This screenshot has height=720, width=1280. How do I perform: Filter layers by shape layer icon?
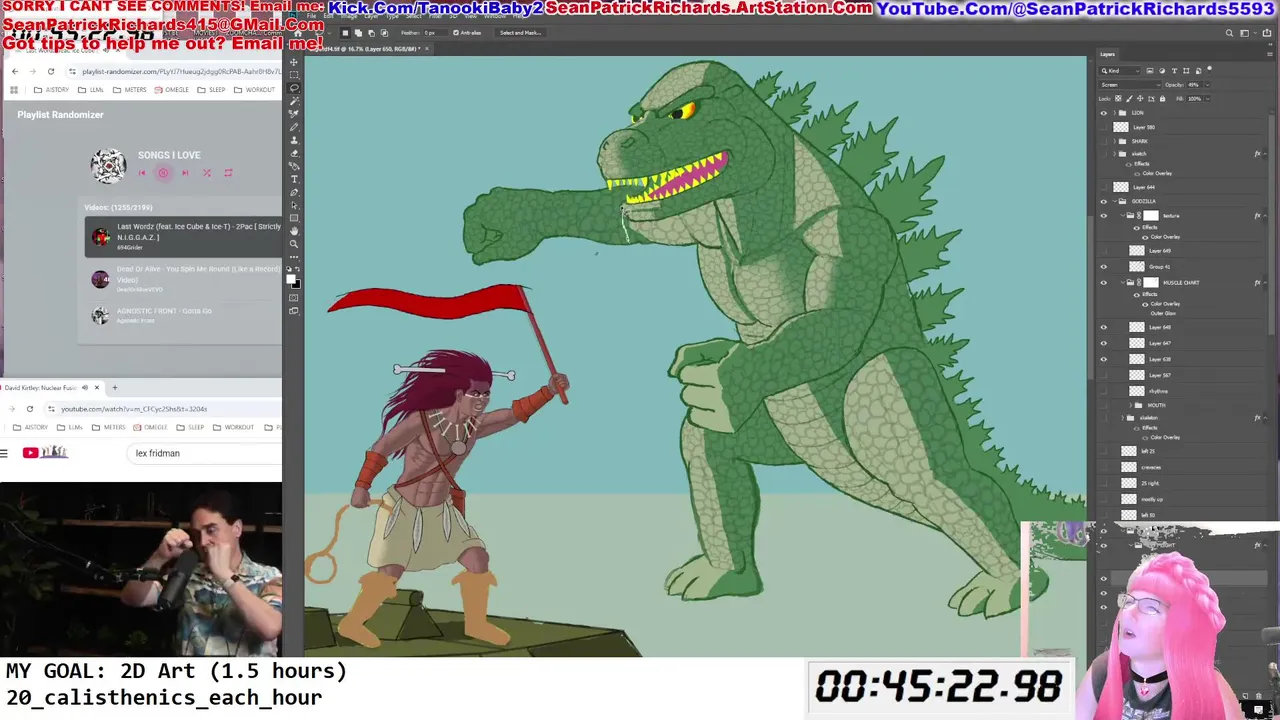1186,71
